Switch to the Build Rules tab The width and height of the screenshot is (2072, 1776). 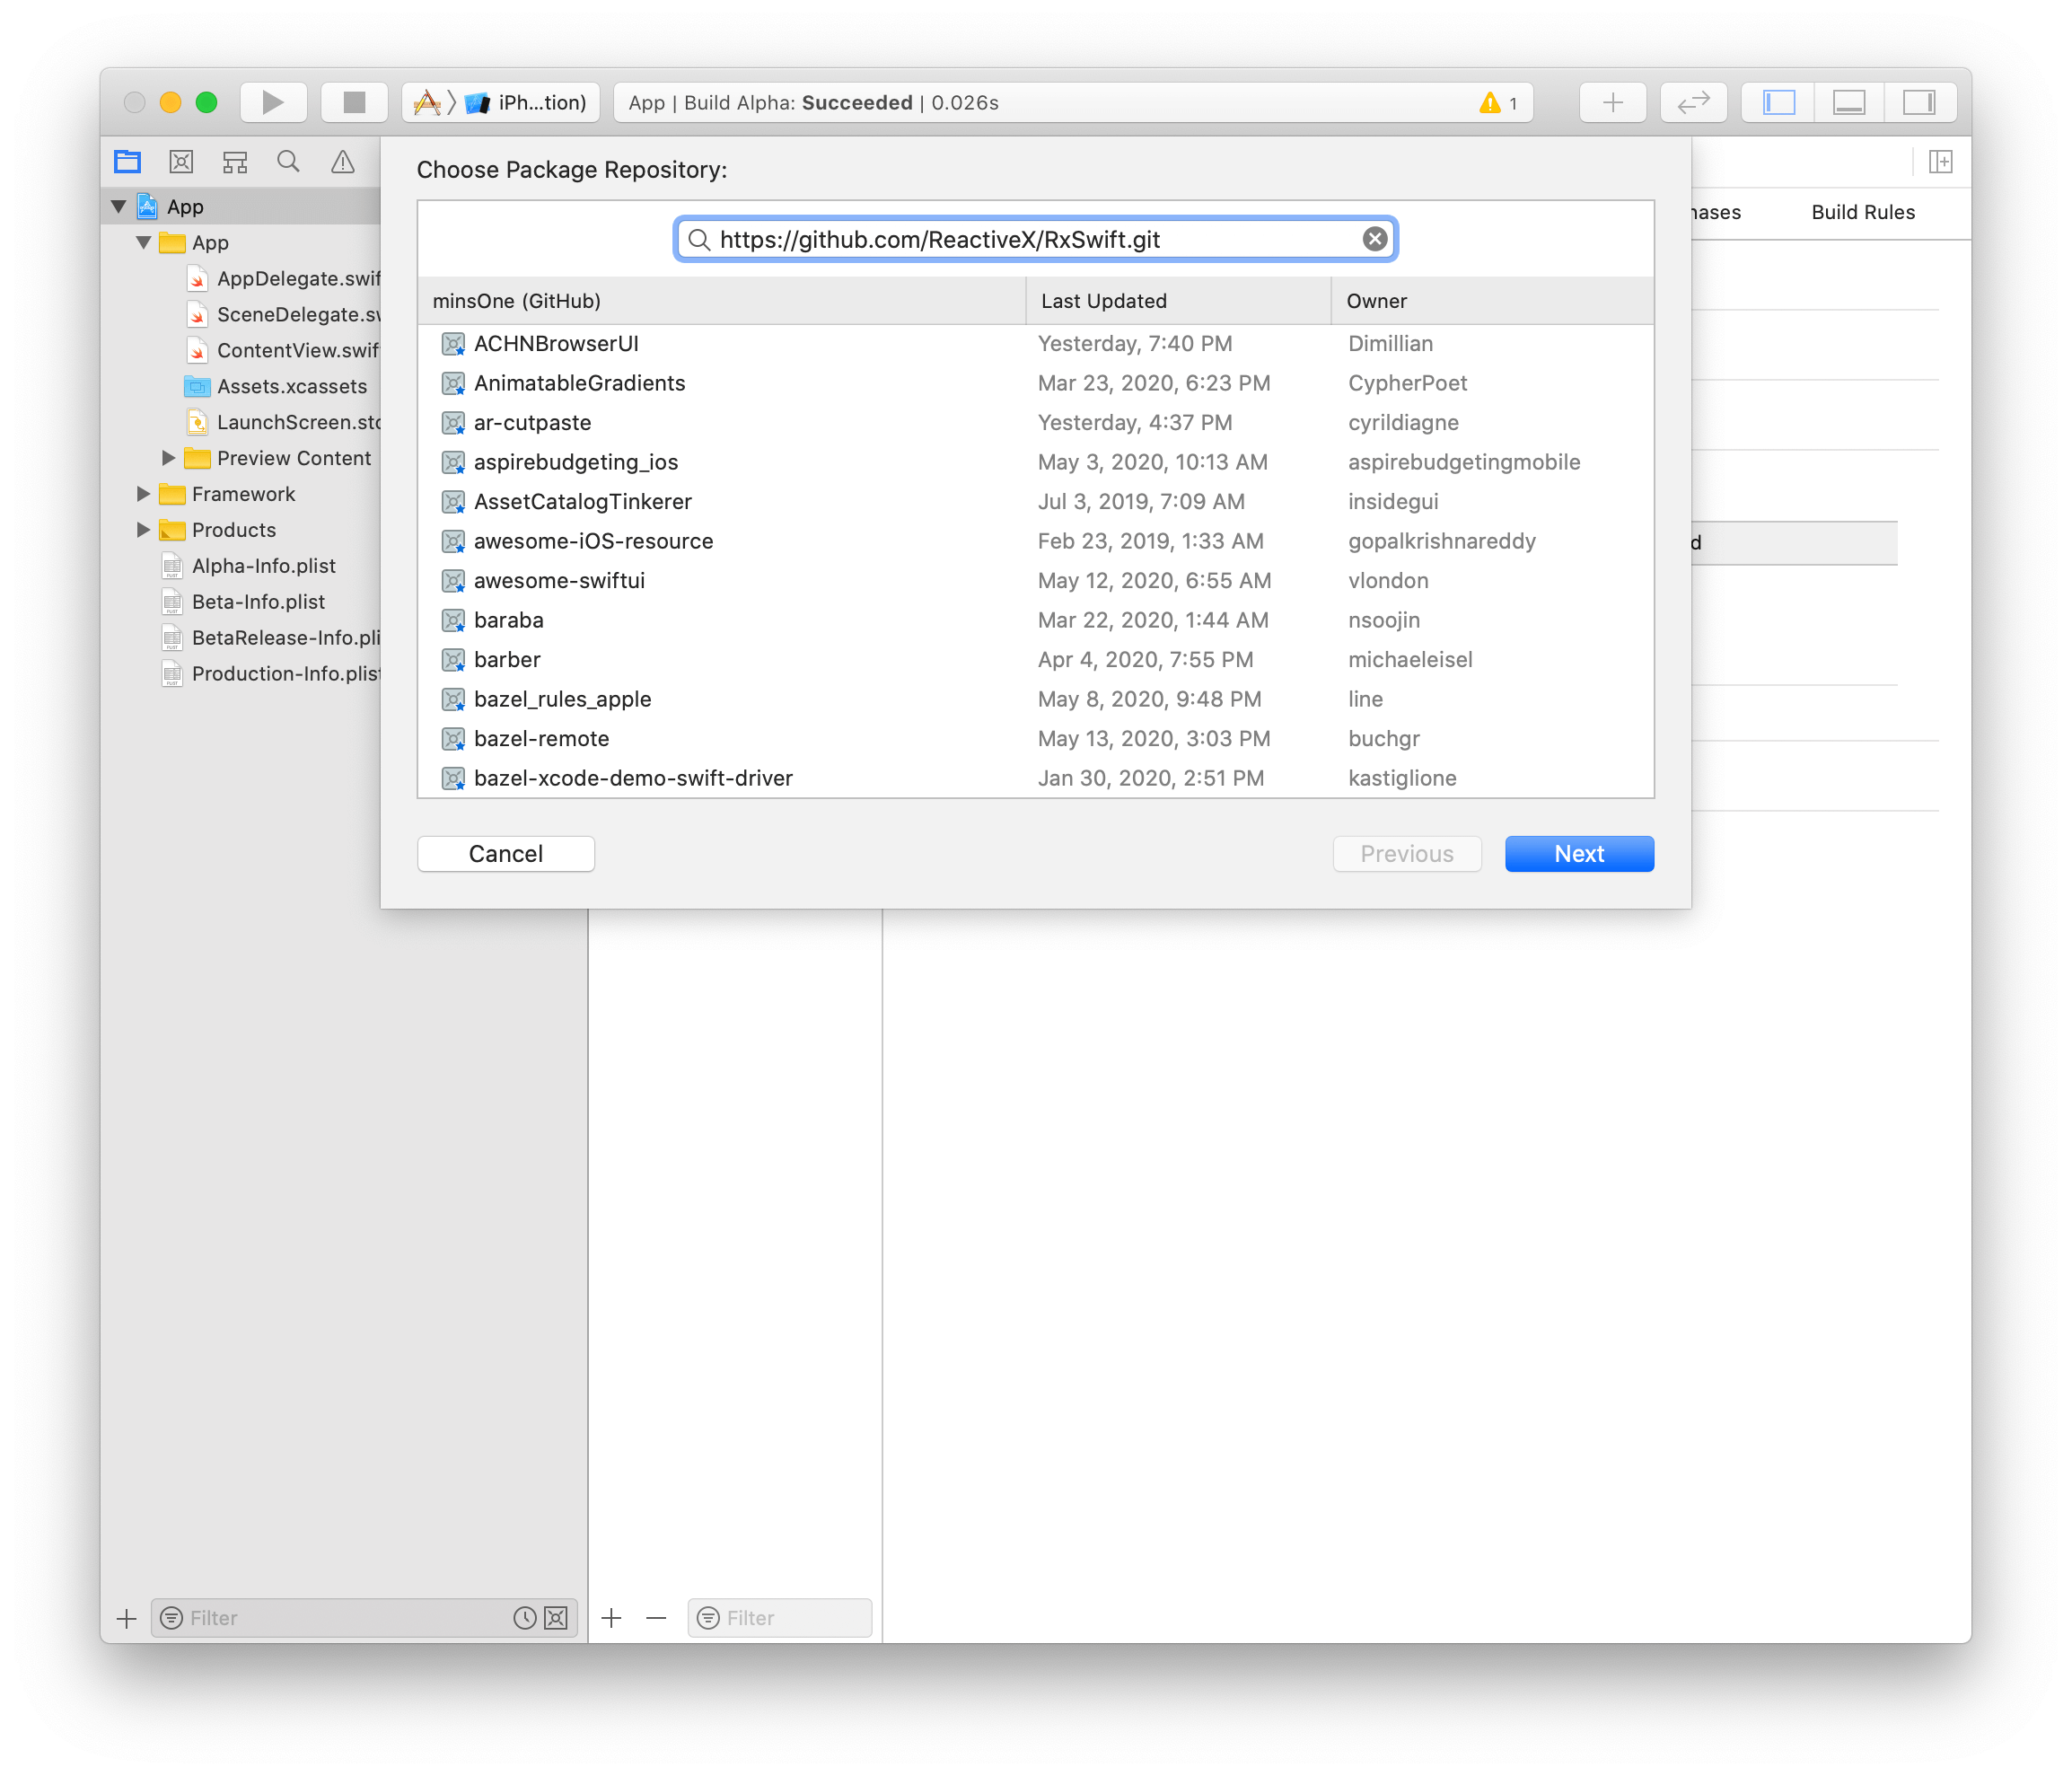1862,212
